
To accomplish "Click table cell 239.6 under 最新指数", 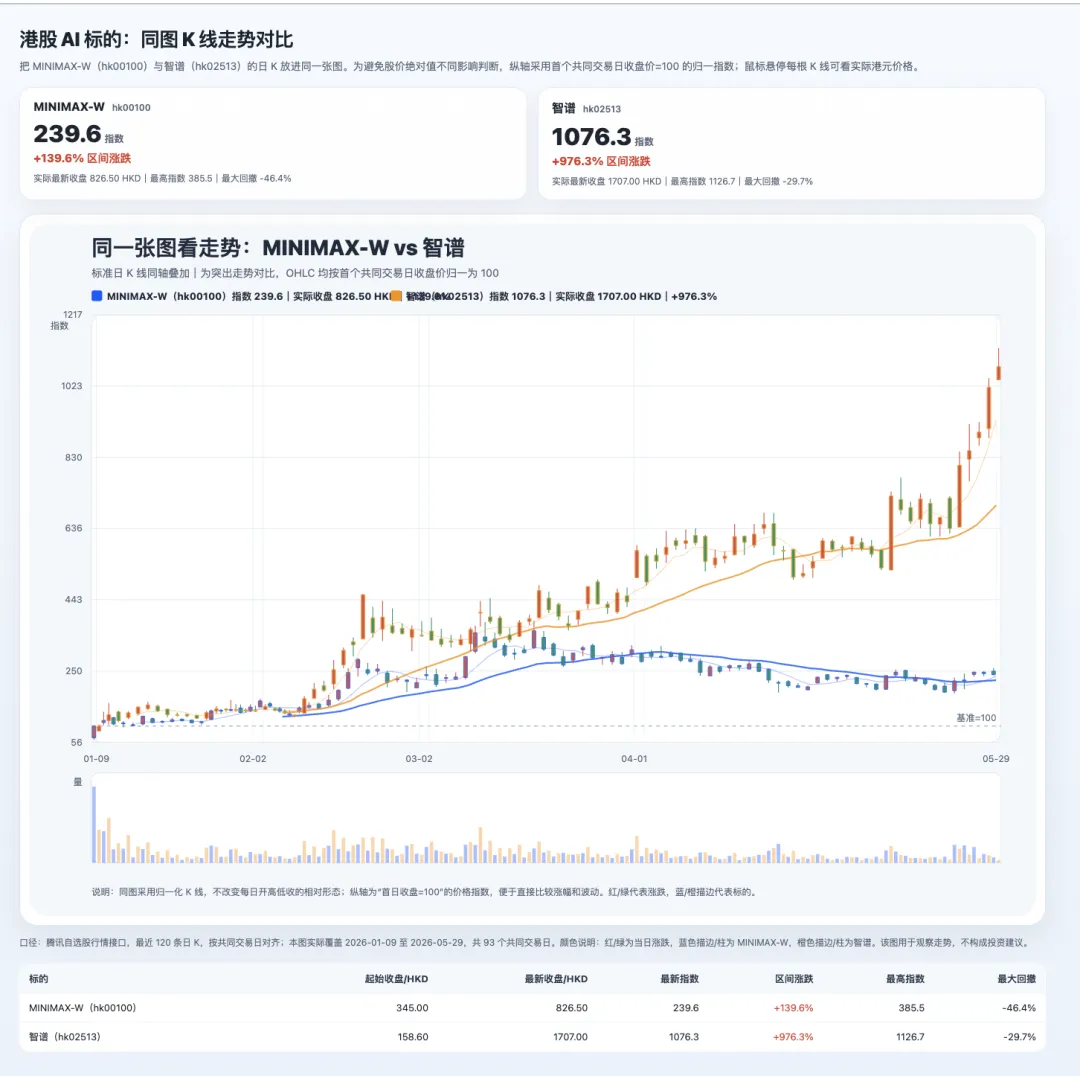I will point(686,1008).
